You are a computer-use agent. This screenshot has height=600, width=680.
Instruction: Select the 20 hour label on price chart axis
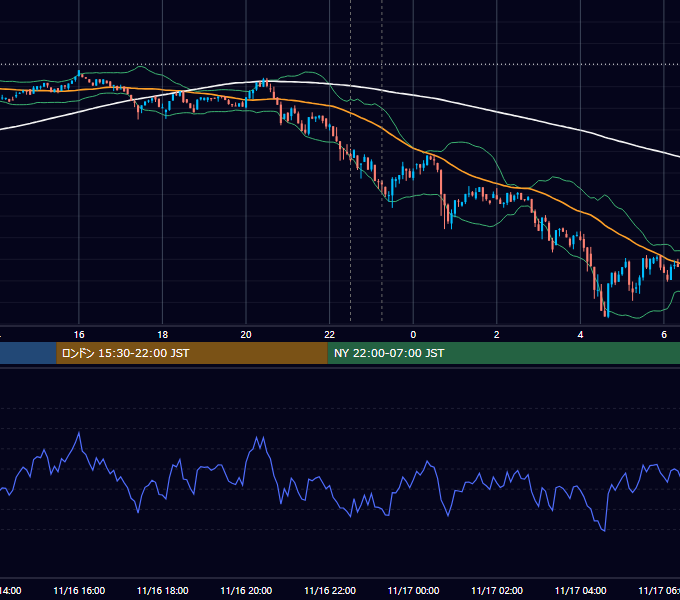(246, 334)
